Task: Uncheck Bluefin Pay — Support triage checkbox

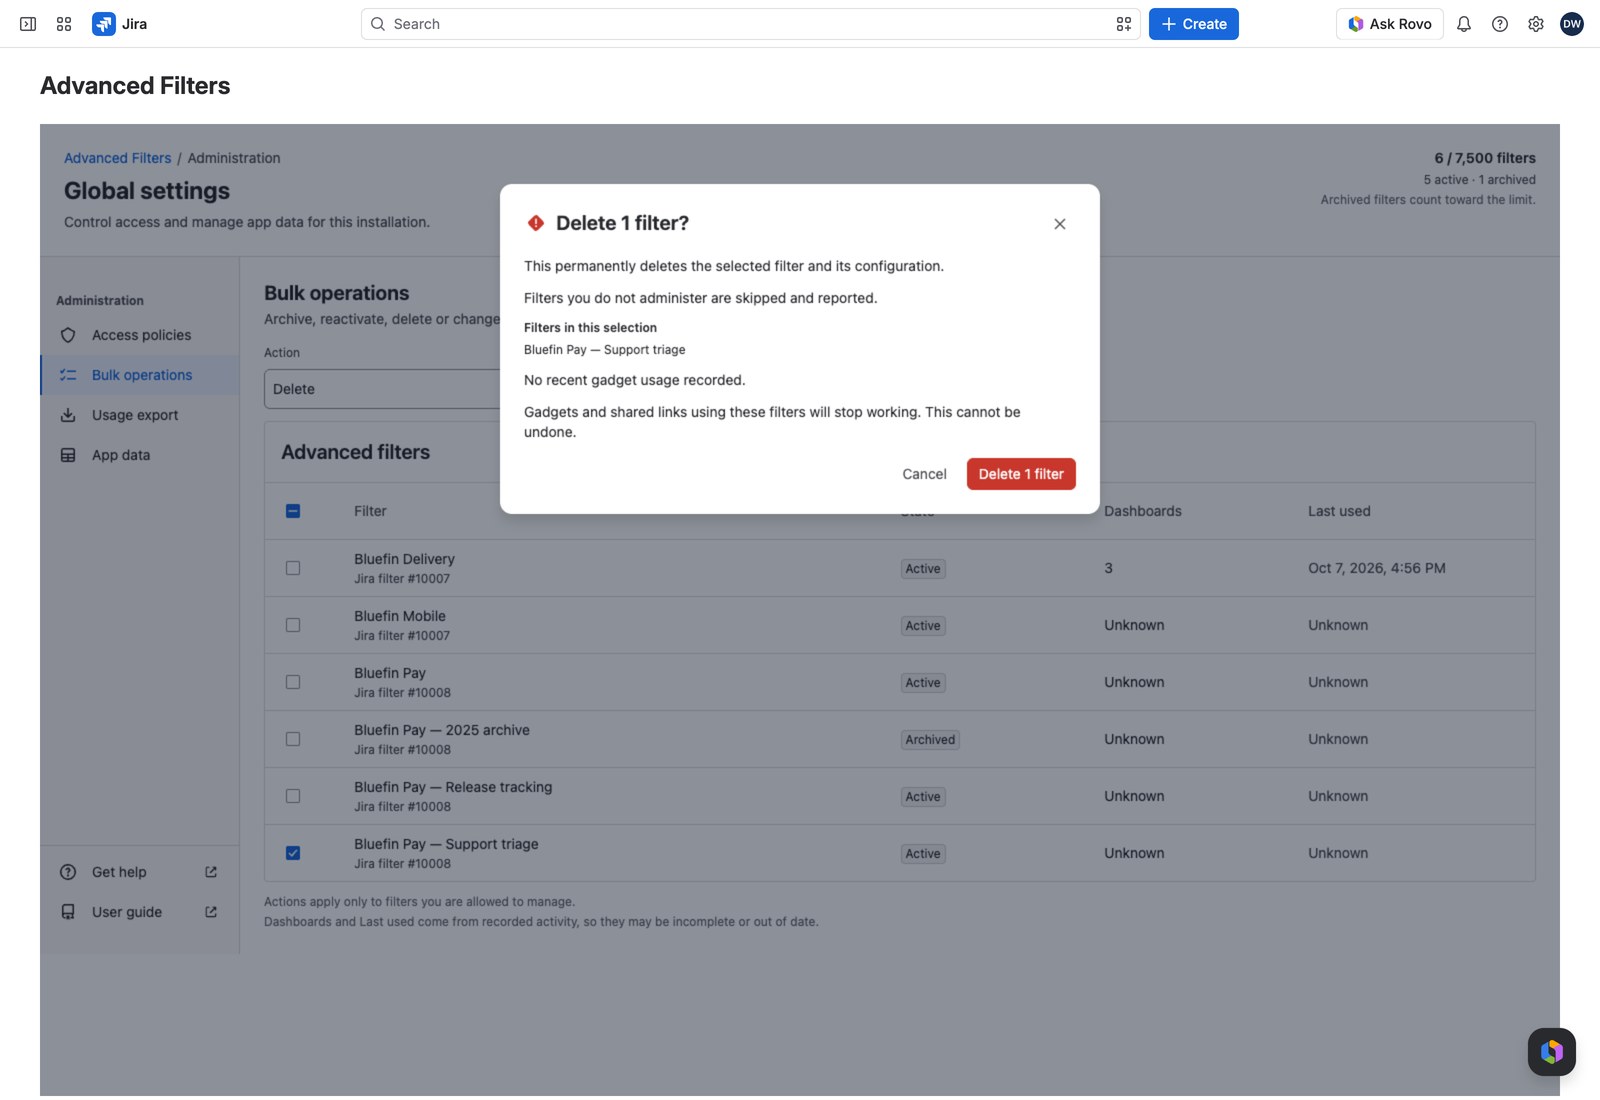Action: coord(293,853)
